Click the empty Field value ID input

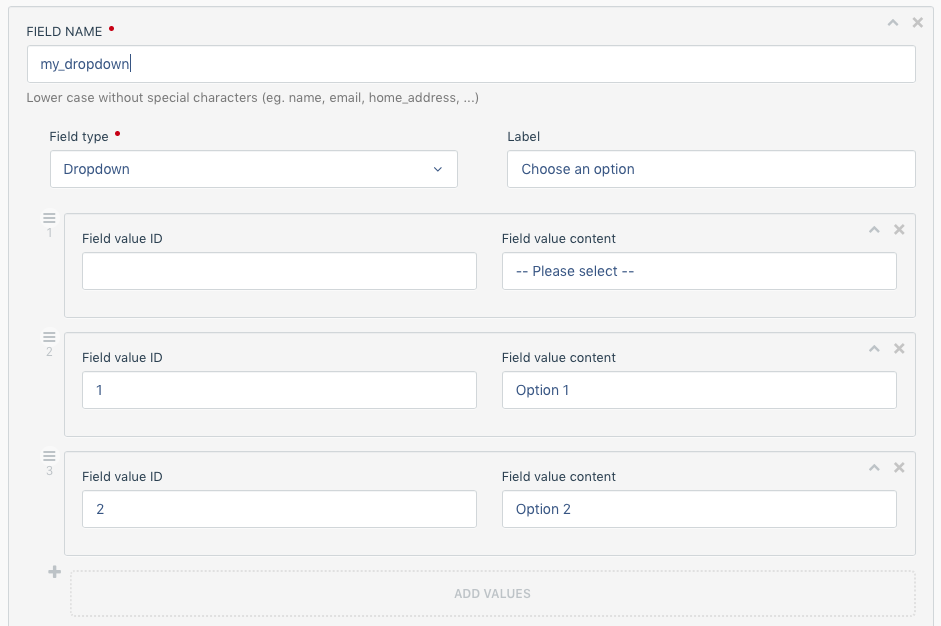279,271
